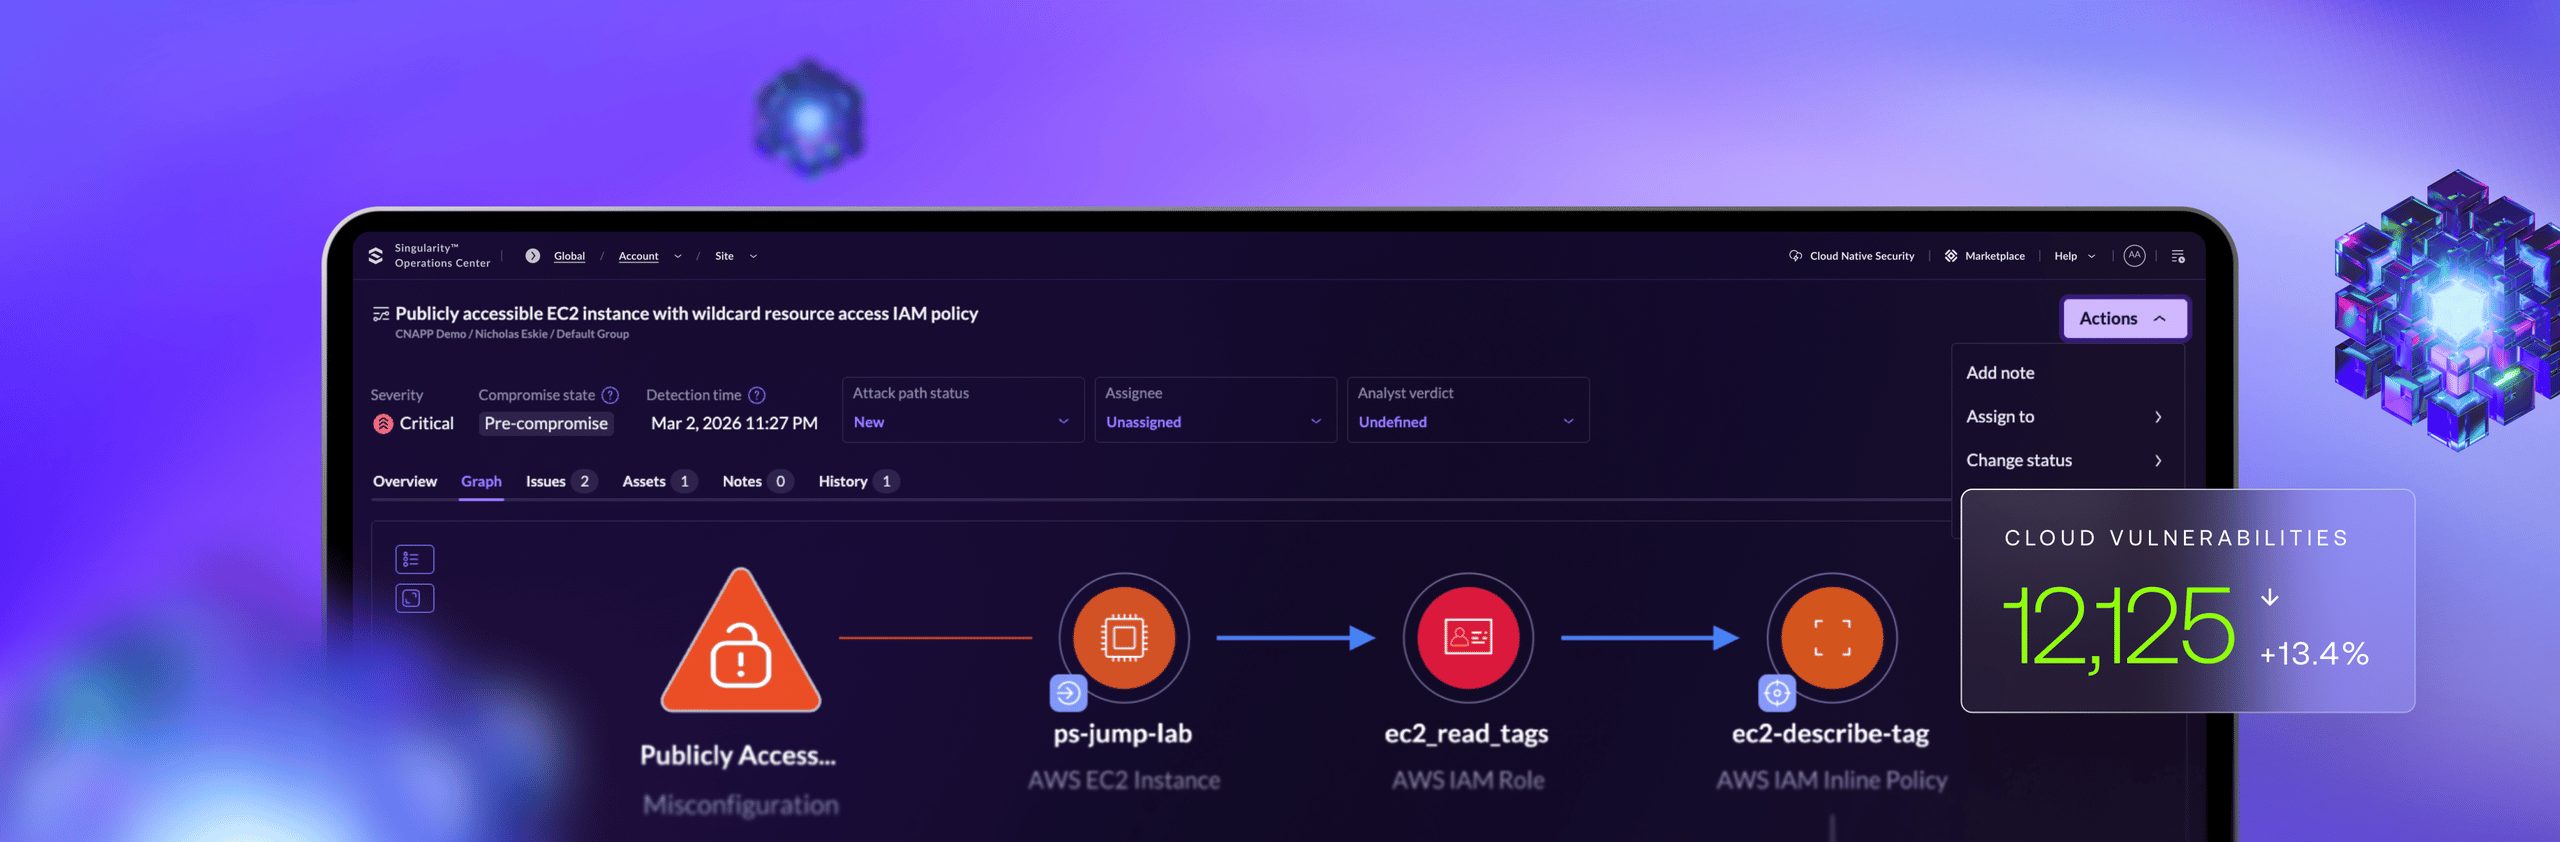Click the scope arrow icon beside Global
The height and width of the screenshot is (842, 2560).
(533, 256)
